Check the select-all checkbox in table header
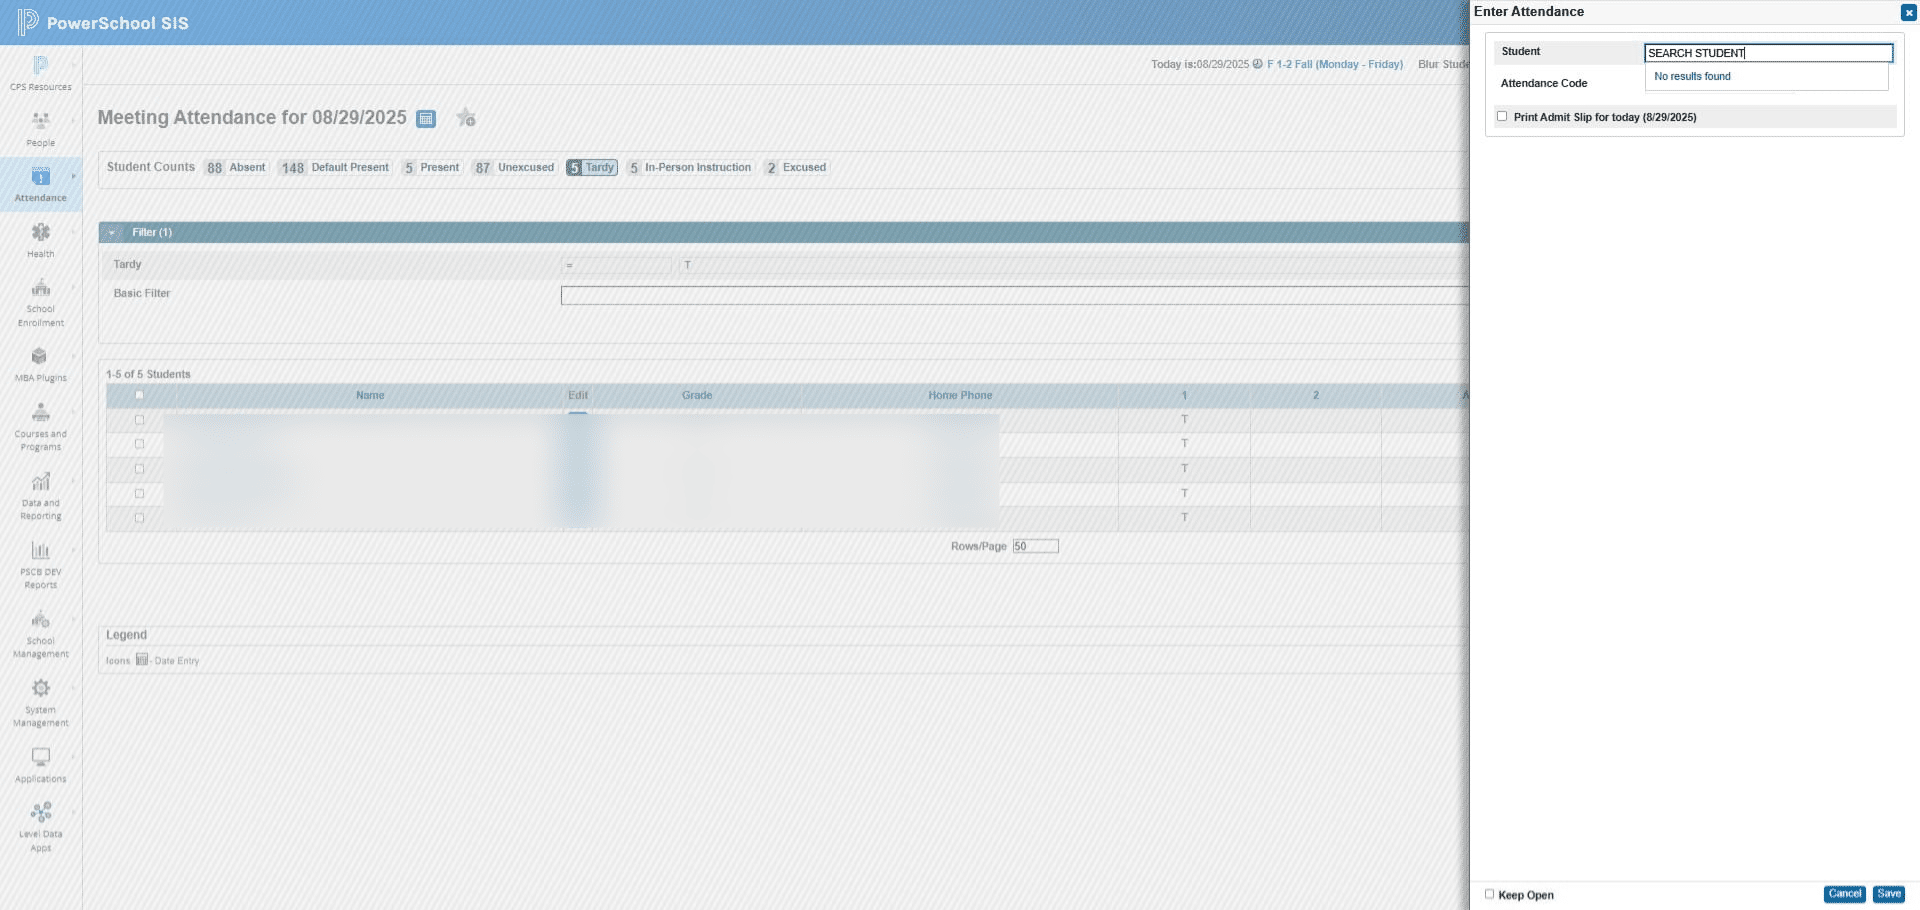This screenshot has height=910, width=1920. click(139, 395)
